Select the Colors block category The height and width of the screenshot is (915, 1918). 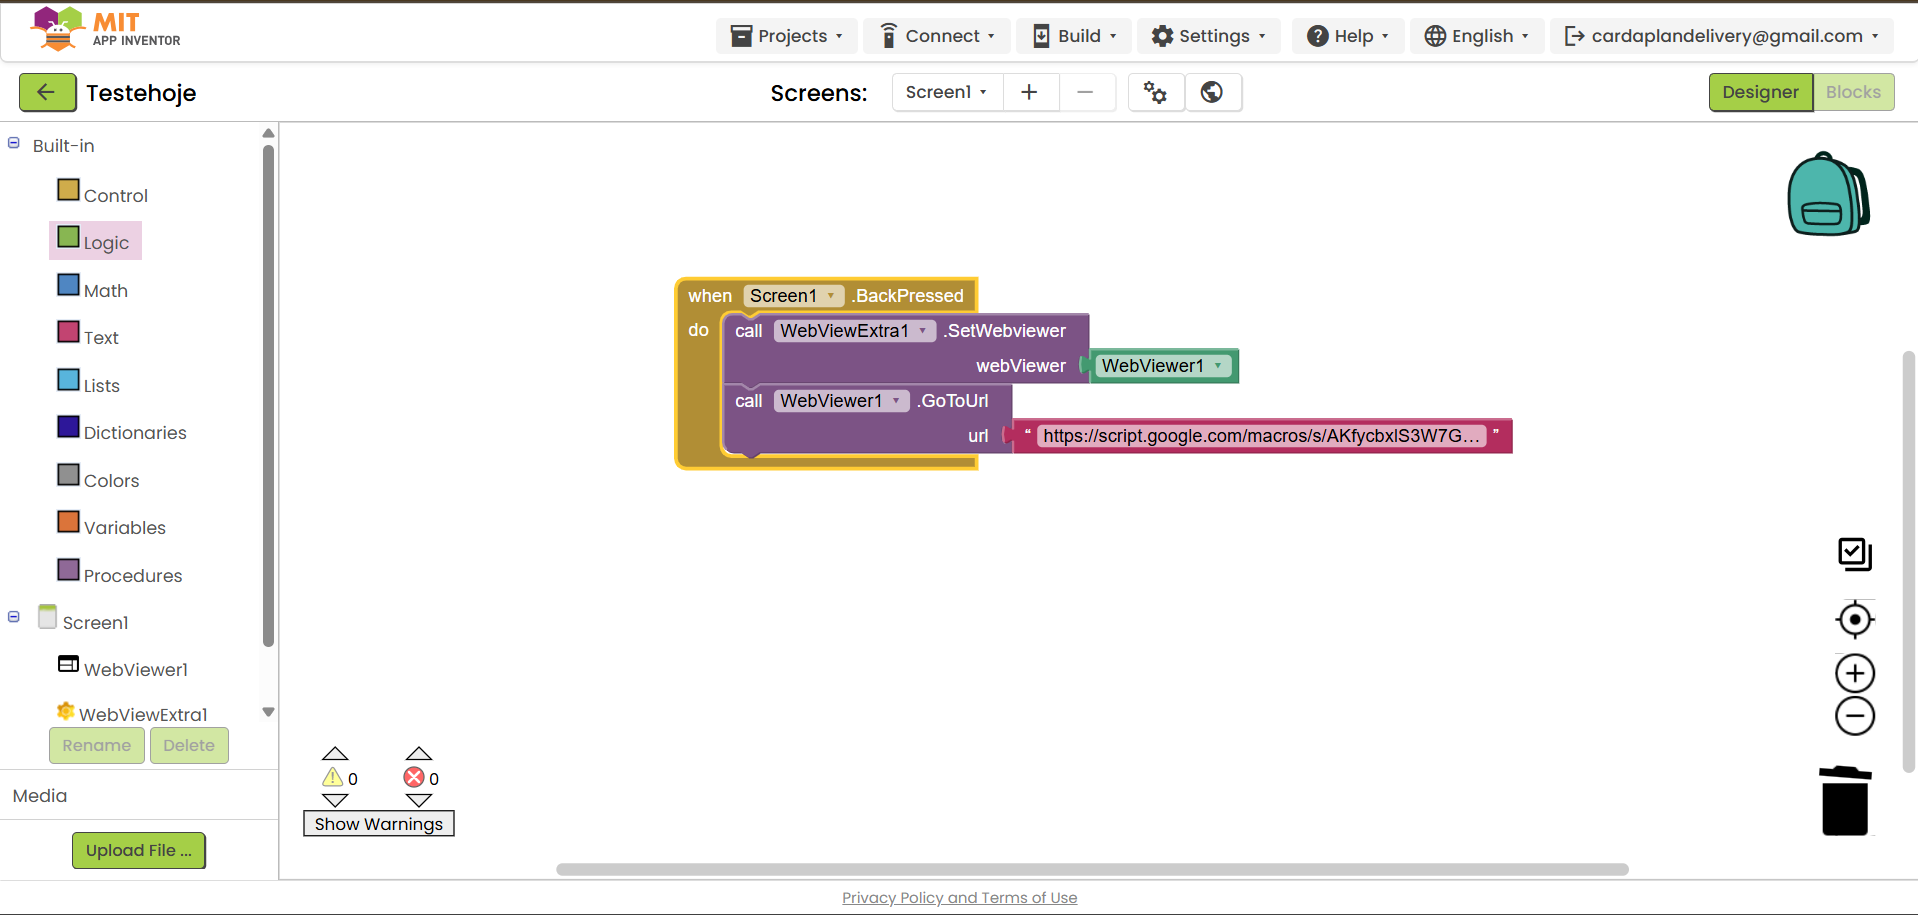110,480
